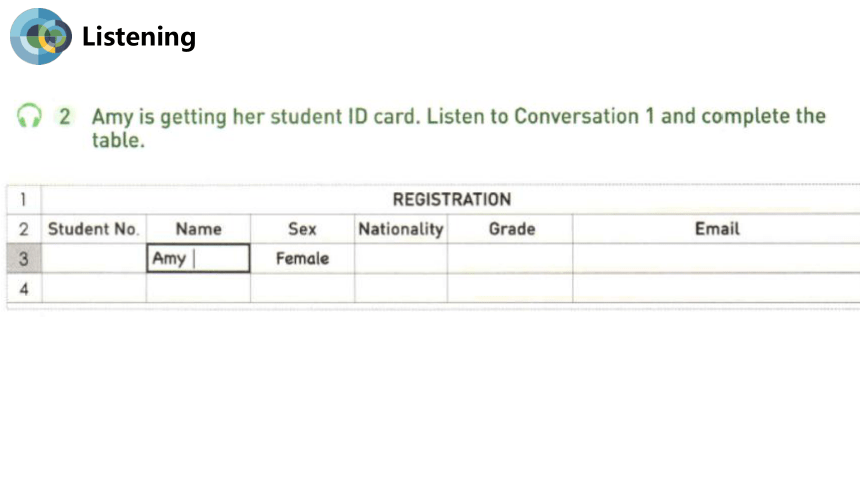The width and height of the screenshot is (860, 484).
Task: Click the exercise number 2 badge
Action: pyautogui.click(x=65, y=116)
